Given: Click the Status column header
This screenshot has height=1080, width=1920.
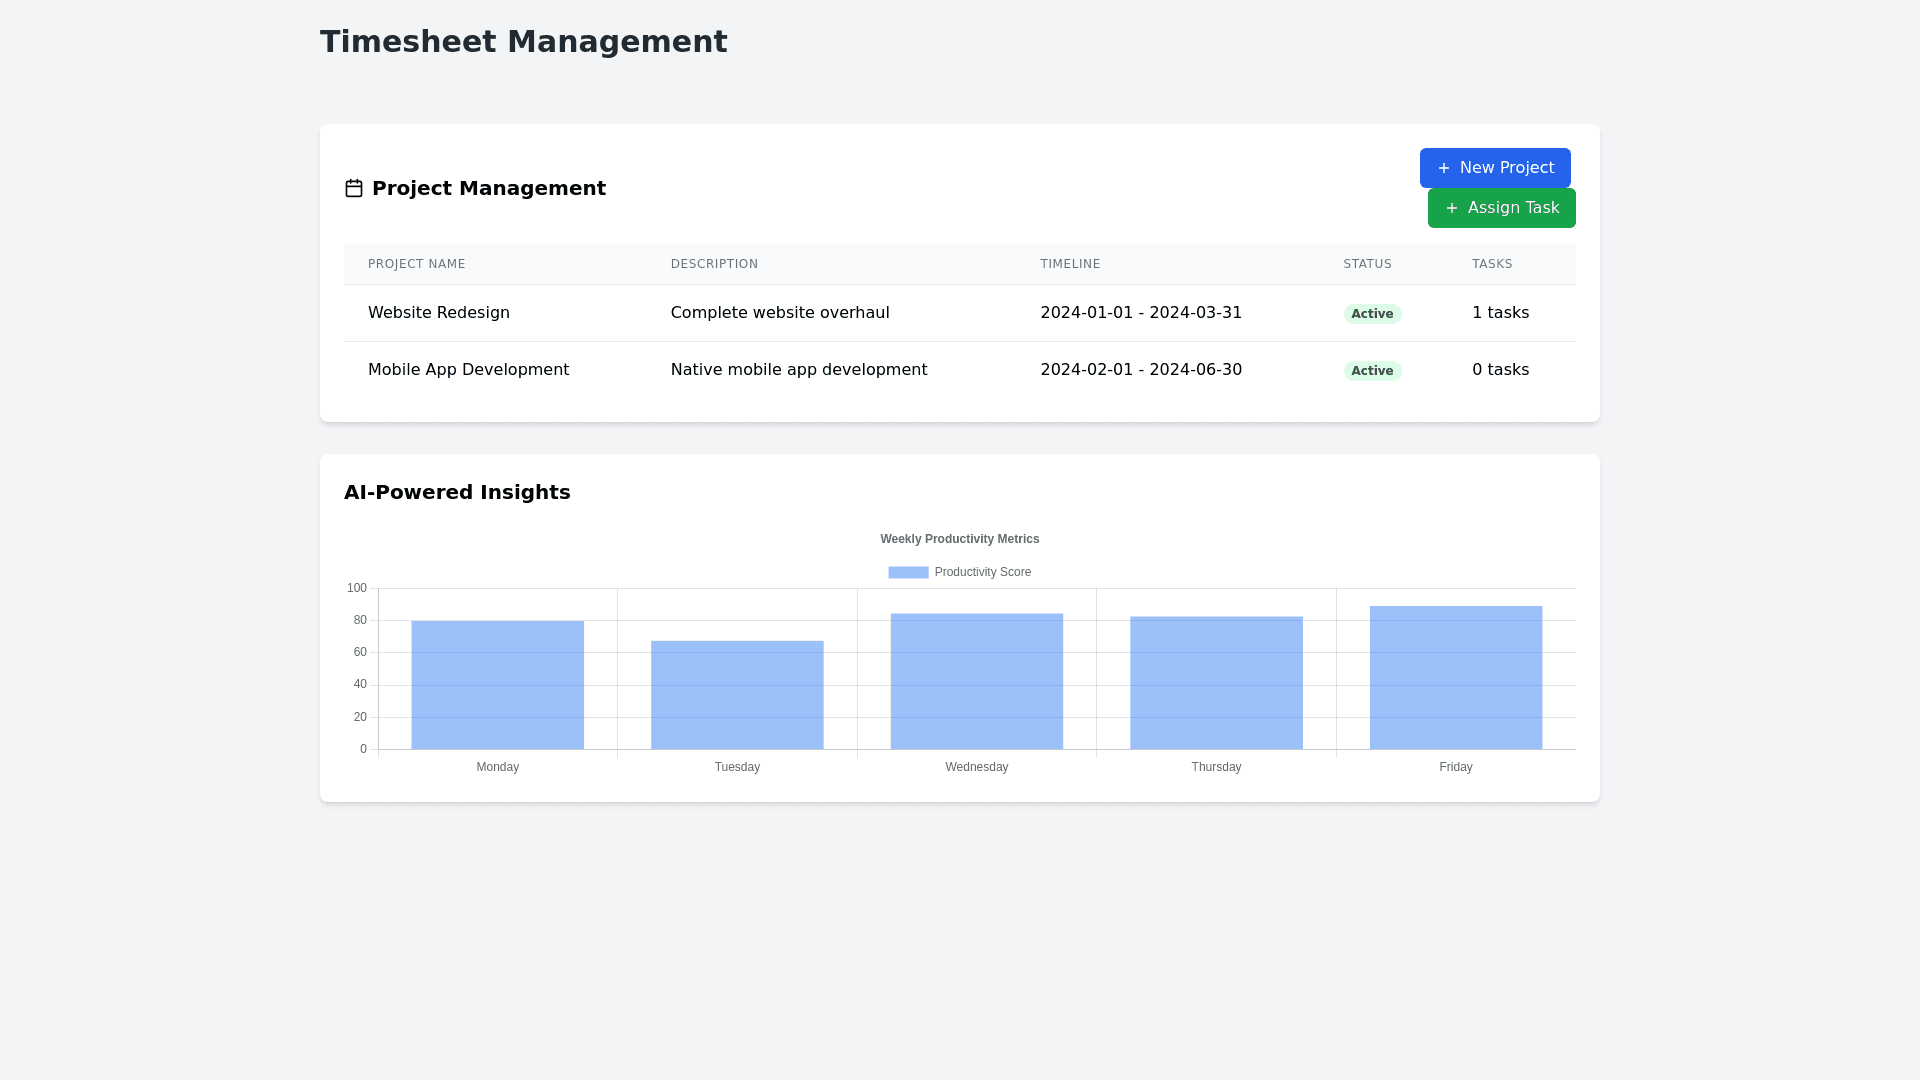Looking at the screenshot, I should coord(1367,264).
